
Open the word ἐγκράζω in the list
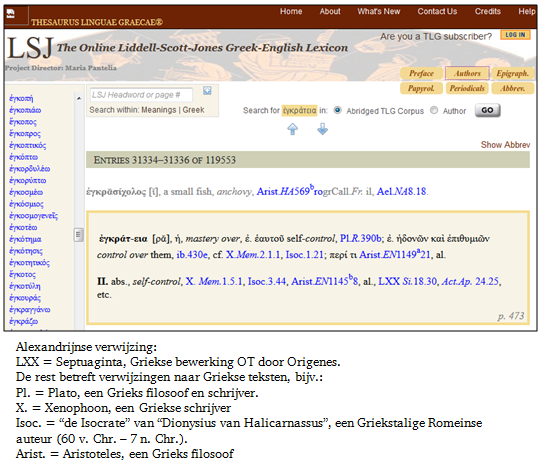tap(24, 322)
